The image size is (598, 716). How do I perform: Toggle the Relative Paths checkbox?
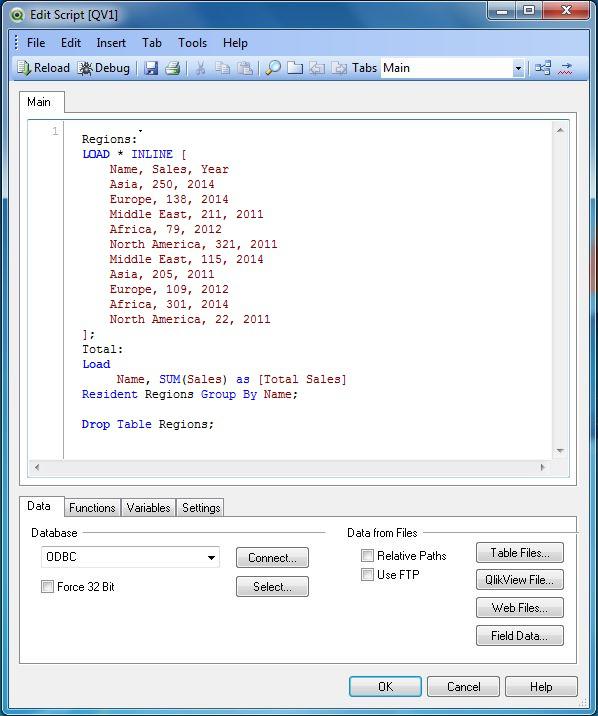coord(367,555)
